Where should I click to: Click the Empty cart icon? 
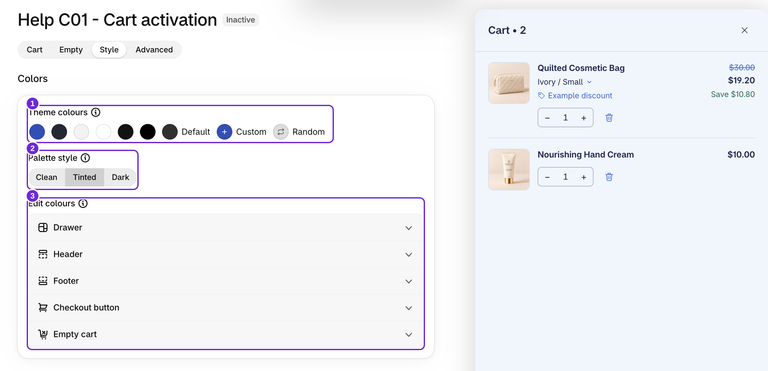(43, 334)
